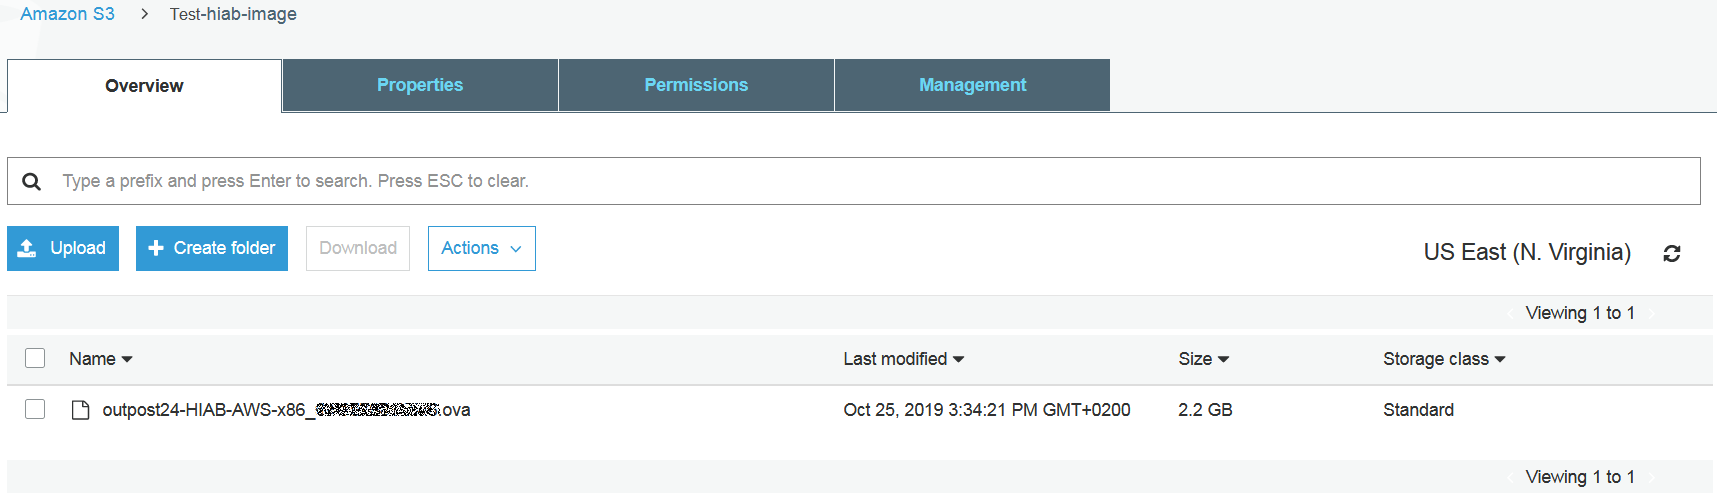Click the magnifier search icon
Image resolution: width=1717 pixels, height=499 pixels.
tap(32, 181)
